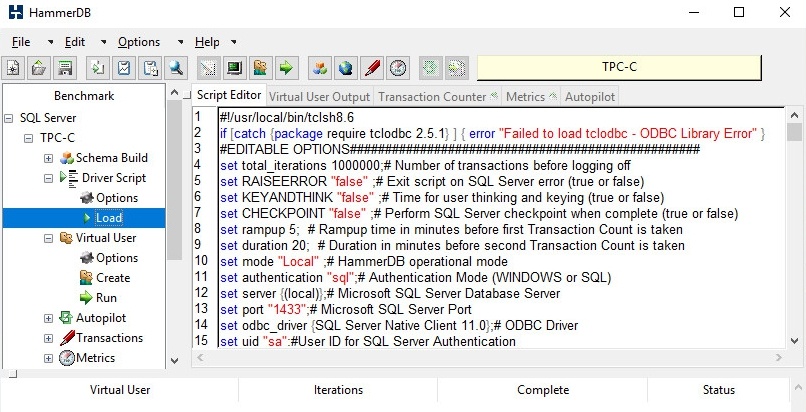Image resolution: width=806 pixels, height=412 pixels.
Task: Collapse the SQL Server tree node
Action: pos(8,118)
